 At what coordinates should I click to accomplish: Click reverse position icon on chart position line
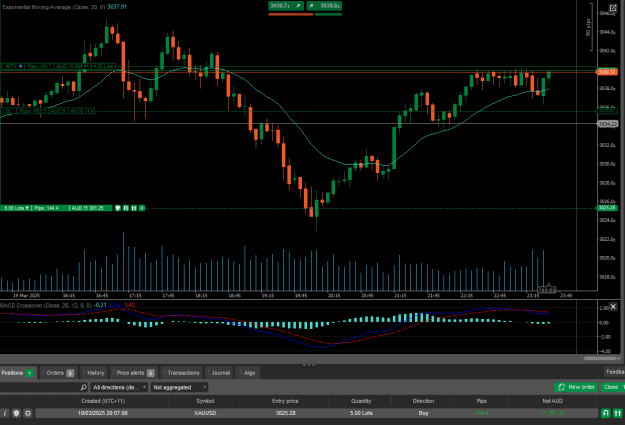(126, 208)
